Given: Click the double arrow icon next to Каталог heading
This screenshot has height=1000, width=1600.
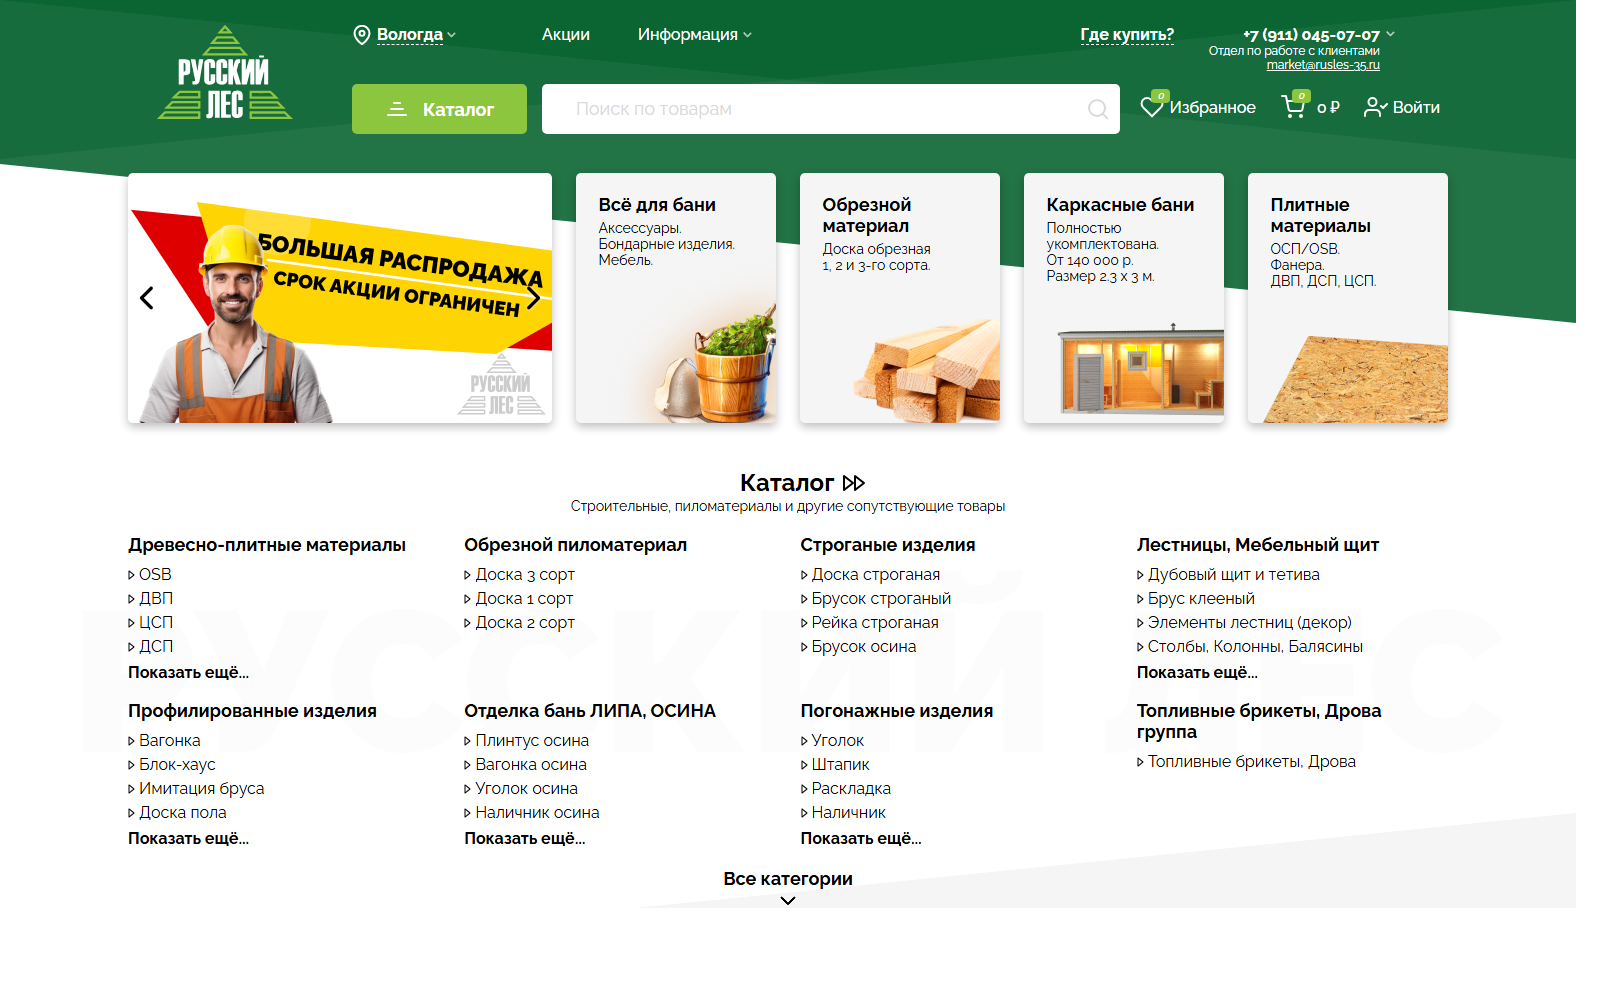Looking at the screenshot, I should (x=853, y=483).
